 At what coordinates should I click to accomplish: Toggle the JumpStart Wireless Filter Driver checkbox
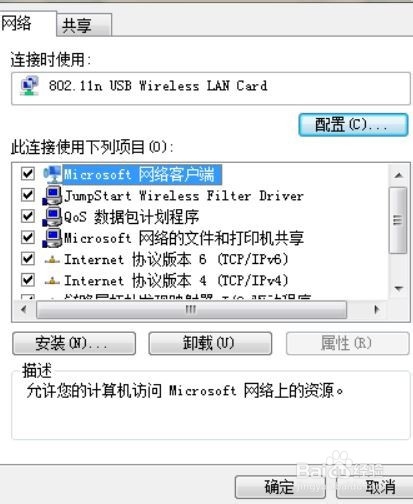pyautogui.click(x=28, y=195)
